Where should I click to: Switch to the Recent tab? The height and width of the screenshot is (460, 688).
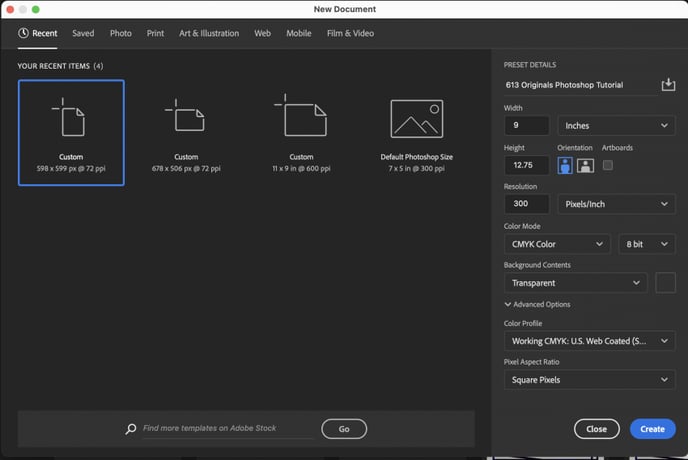pyautogui.click(x=38, y=33)
